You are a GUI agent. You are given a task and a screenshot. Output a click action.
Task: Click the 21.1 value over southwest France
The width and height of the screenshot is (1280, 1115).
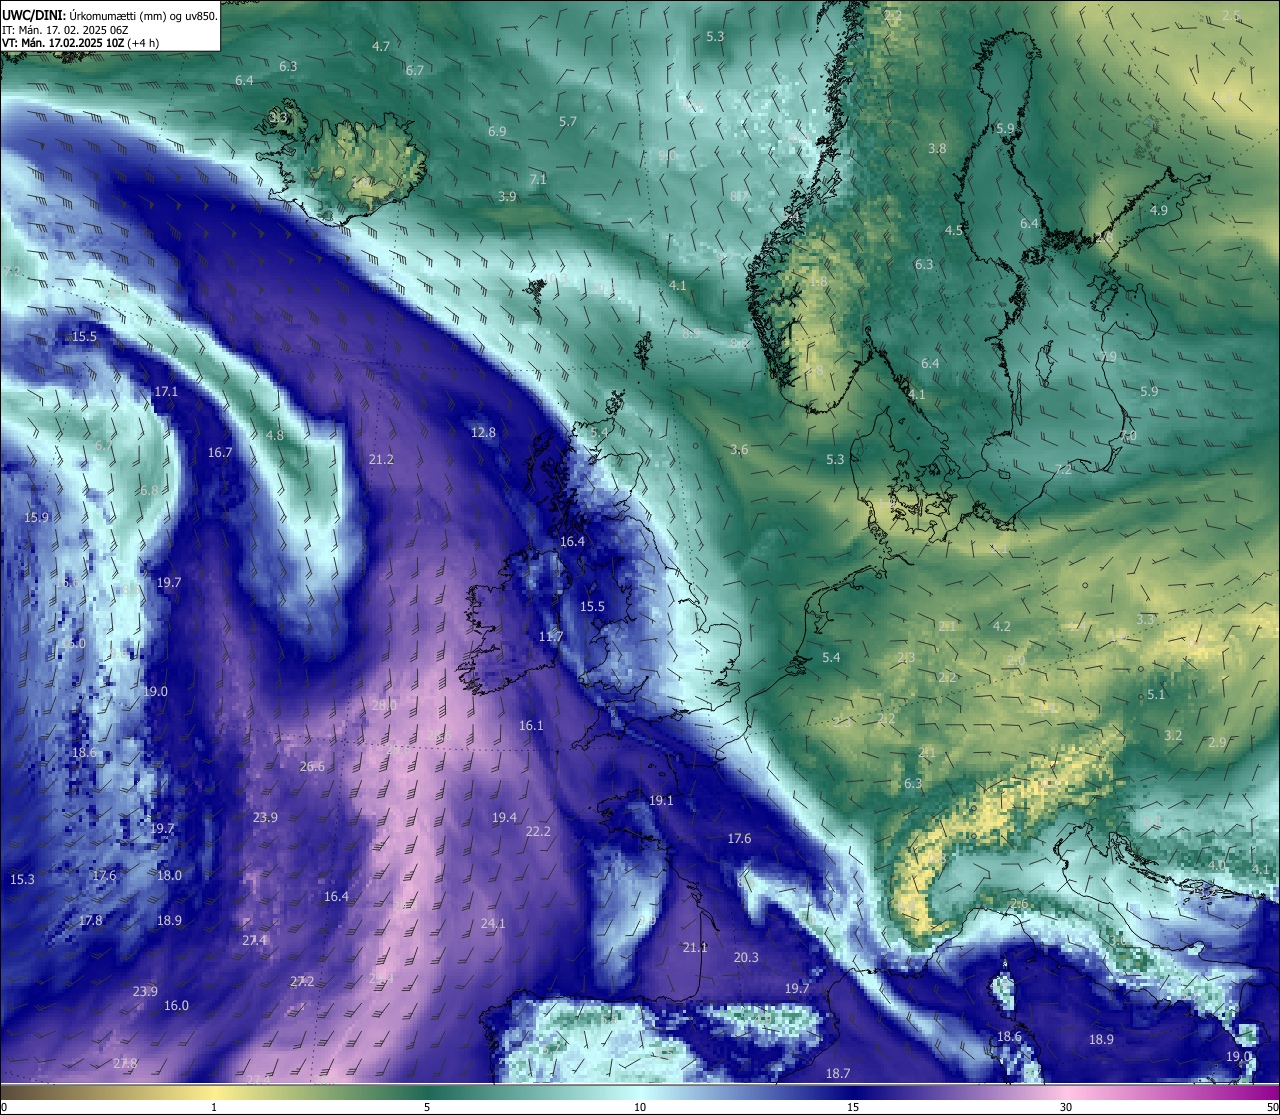point(695,948)
